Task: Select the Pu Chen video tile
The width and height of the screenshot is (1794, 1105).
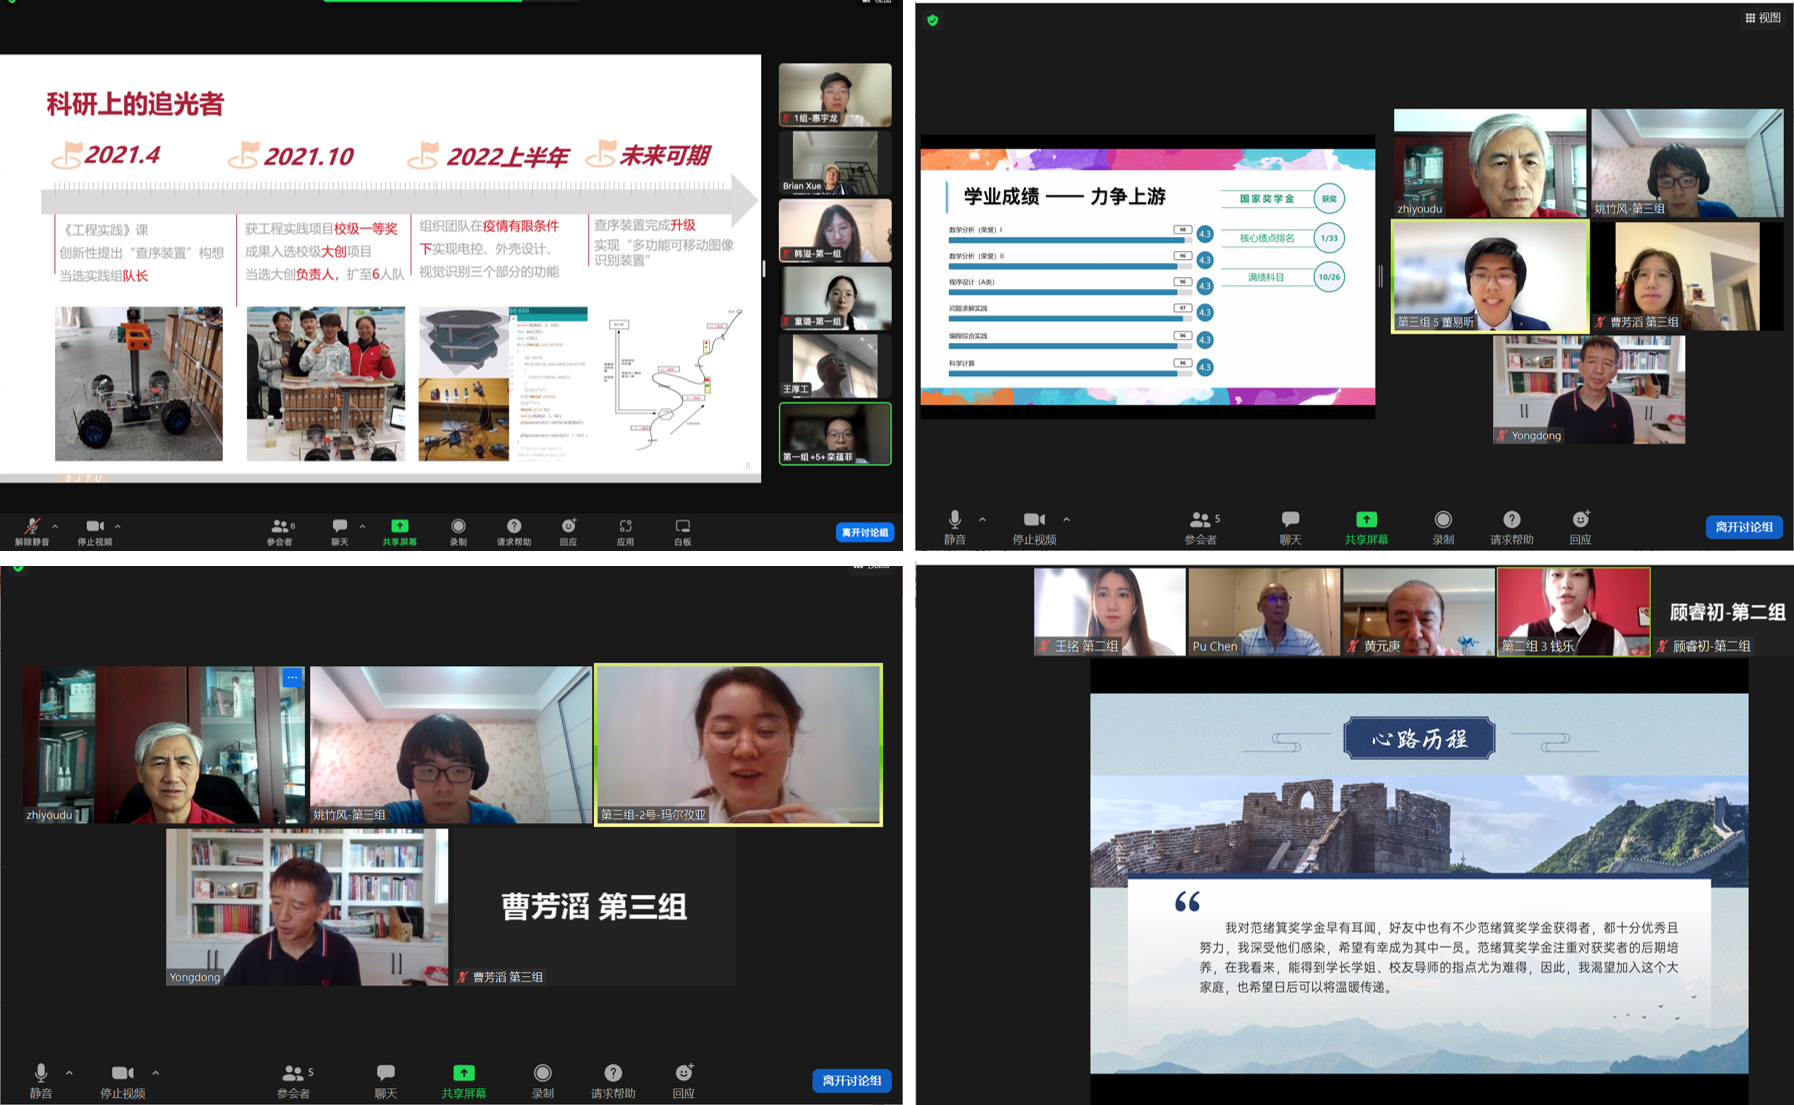Action: pos(1264,612)
